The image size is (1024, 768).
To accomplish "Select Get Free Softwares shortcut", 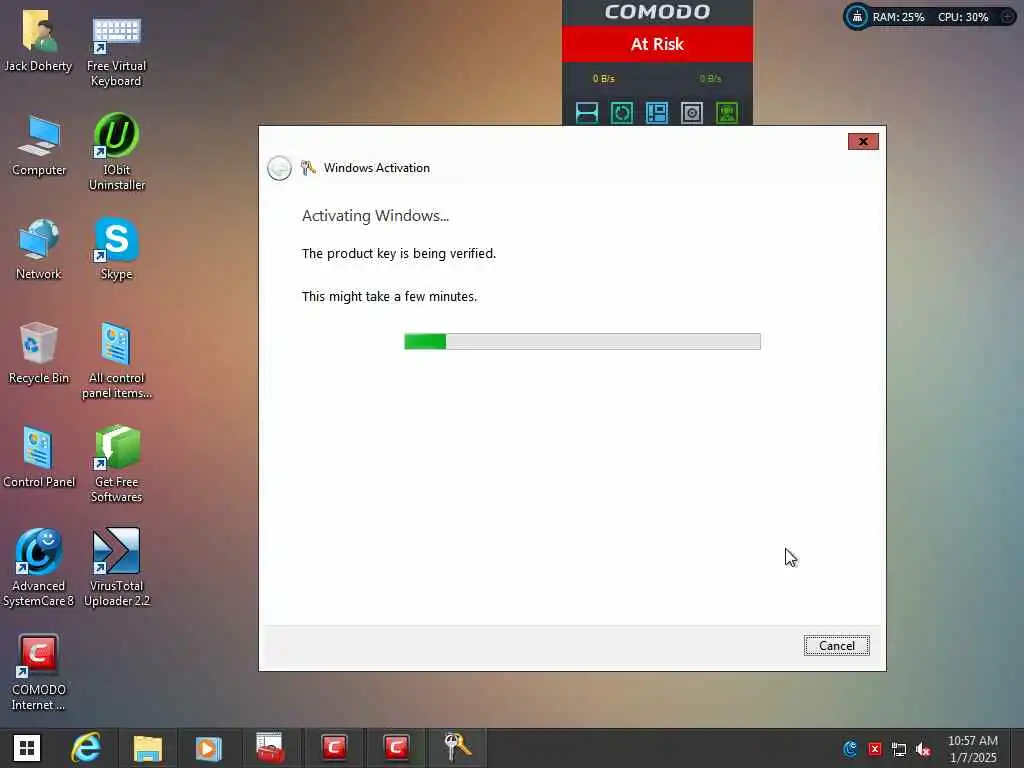I will (117, 464).
